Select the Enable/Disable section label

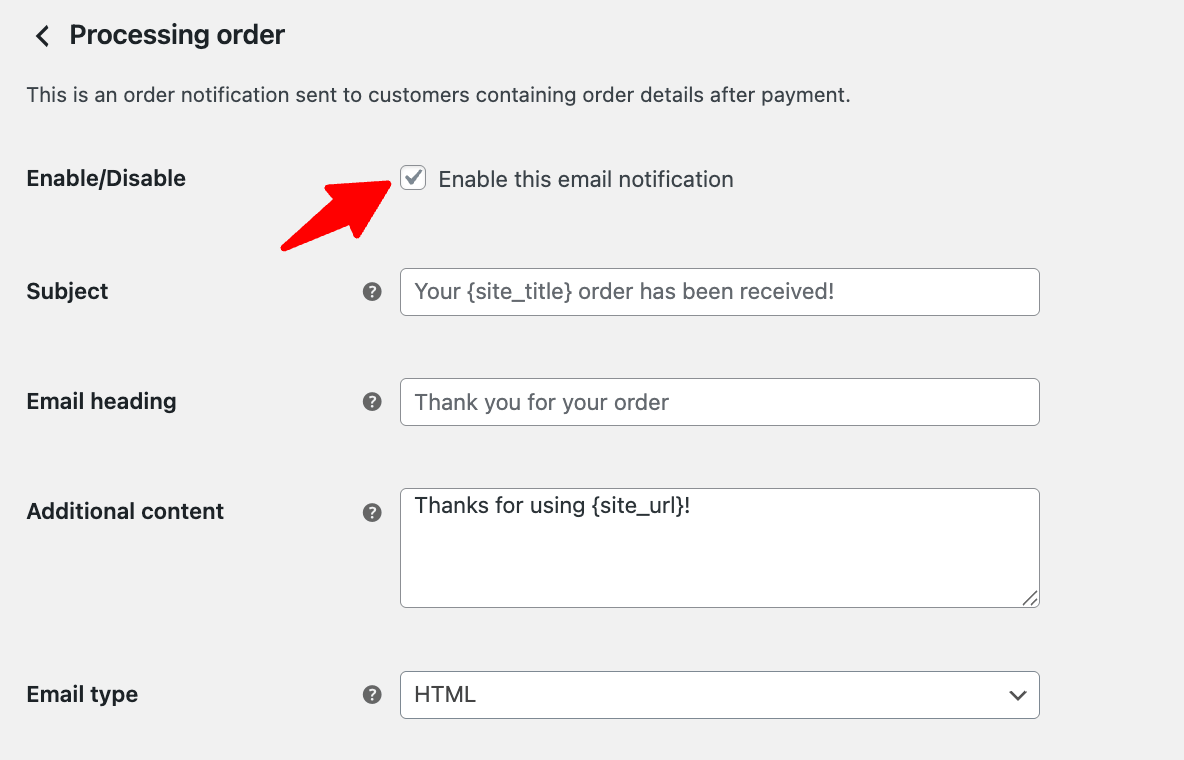tap(105, 178)
